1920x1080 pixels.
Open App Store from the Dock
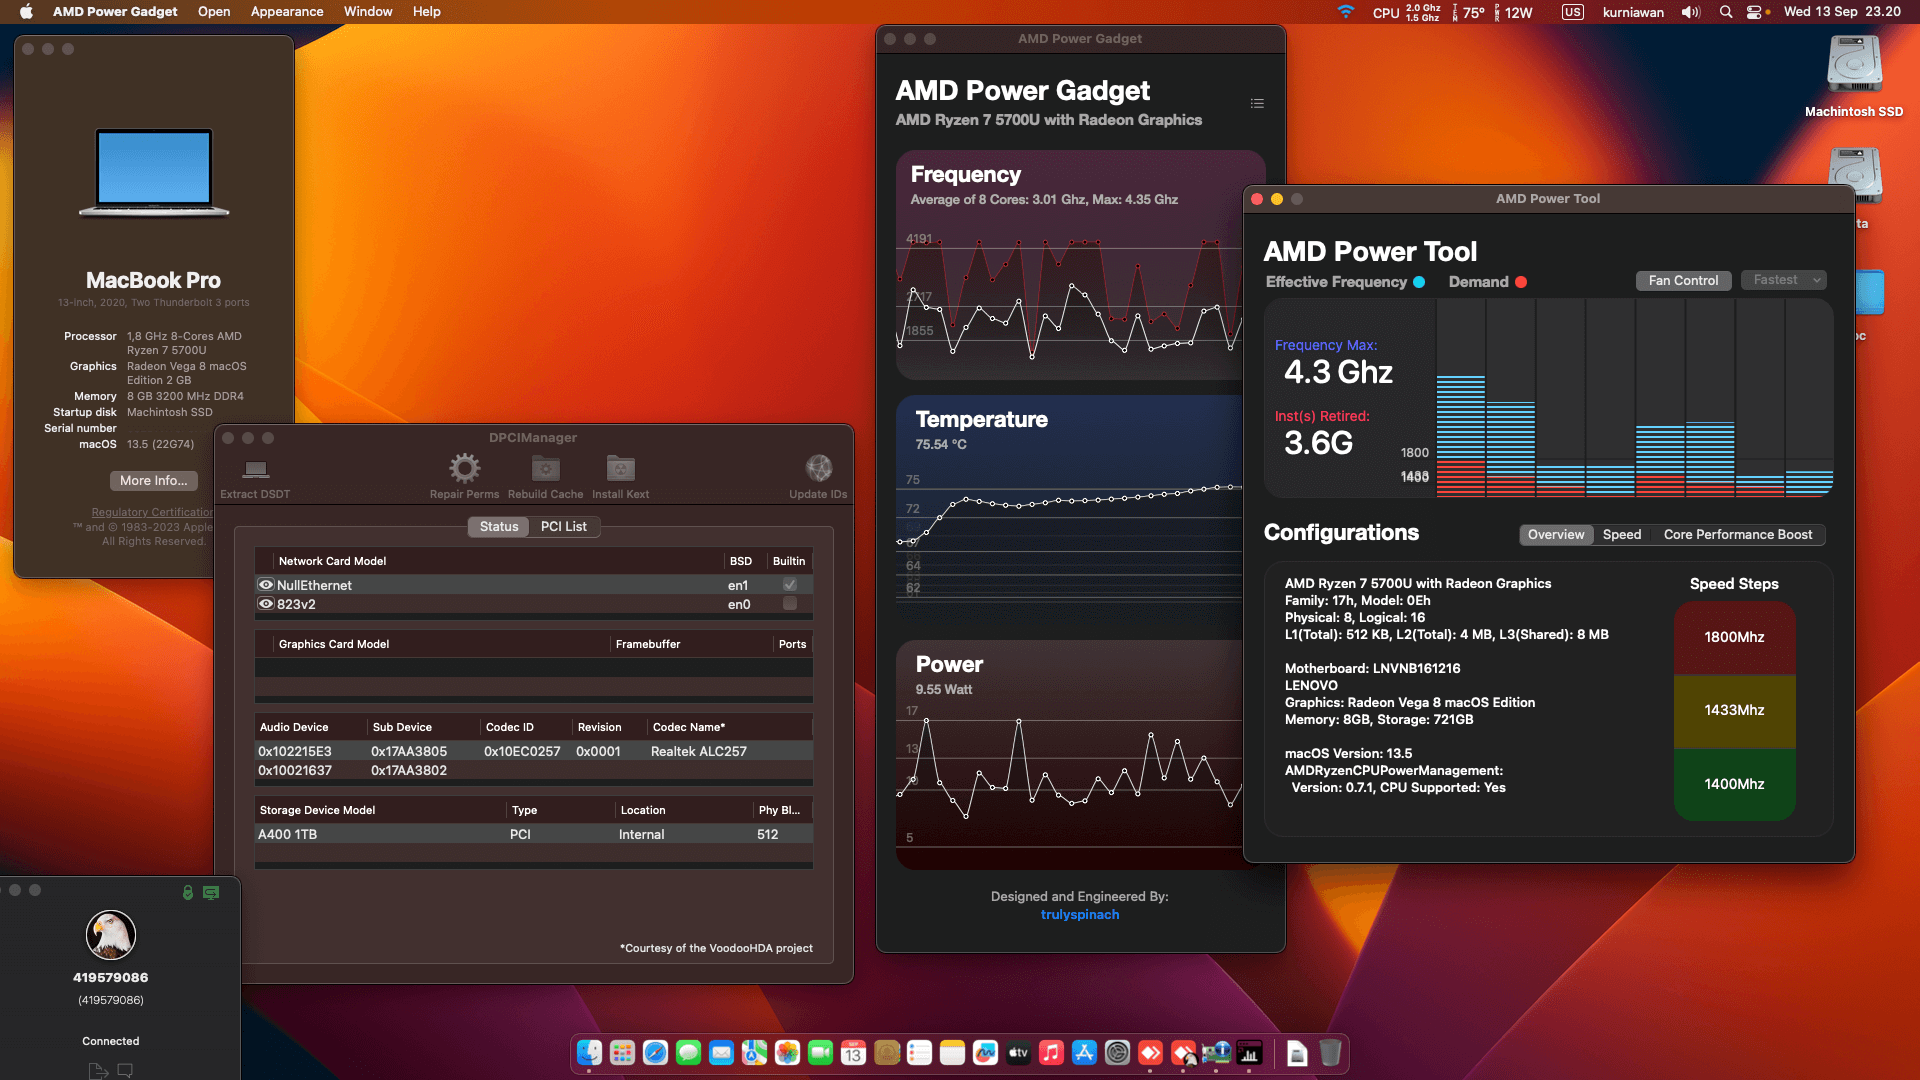point(1084,1053)
